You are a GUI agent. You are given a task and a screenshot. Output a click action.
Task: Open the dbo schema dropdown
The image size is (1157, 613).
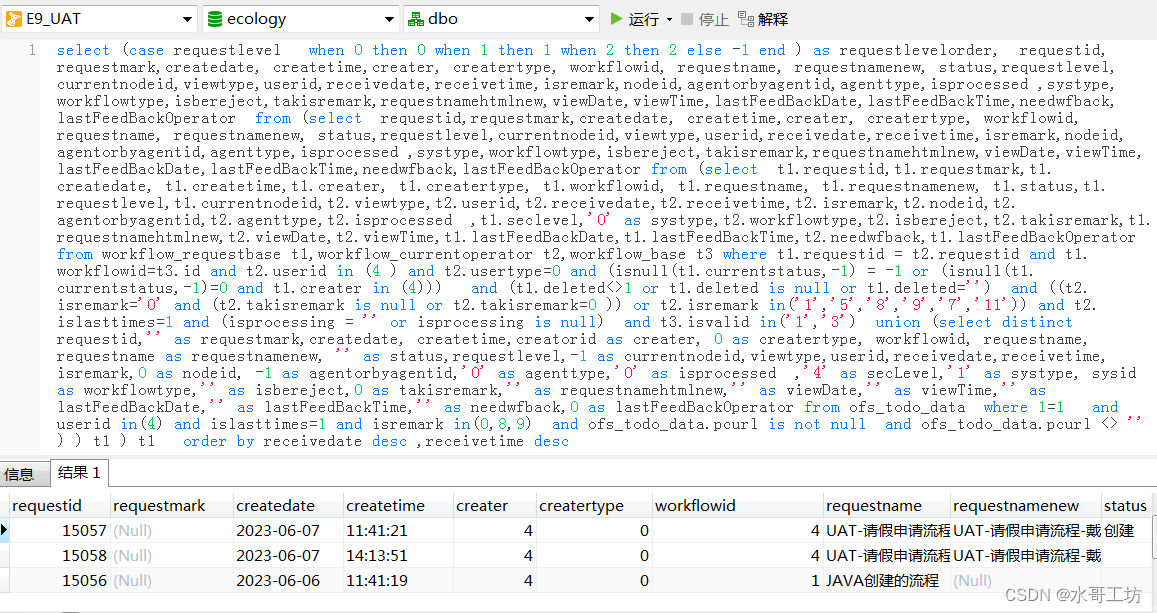tap(590, 17)
